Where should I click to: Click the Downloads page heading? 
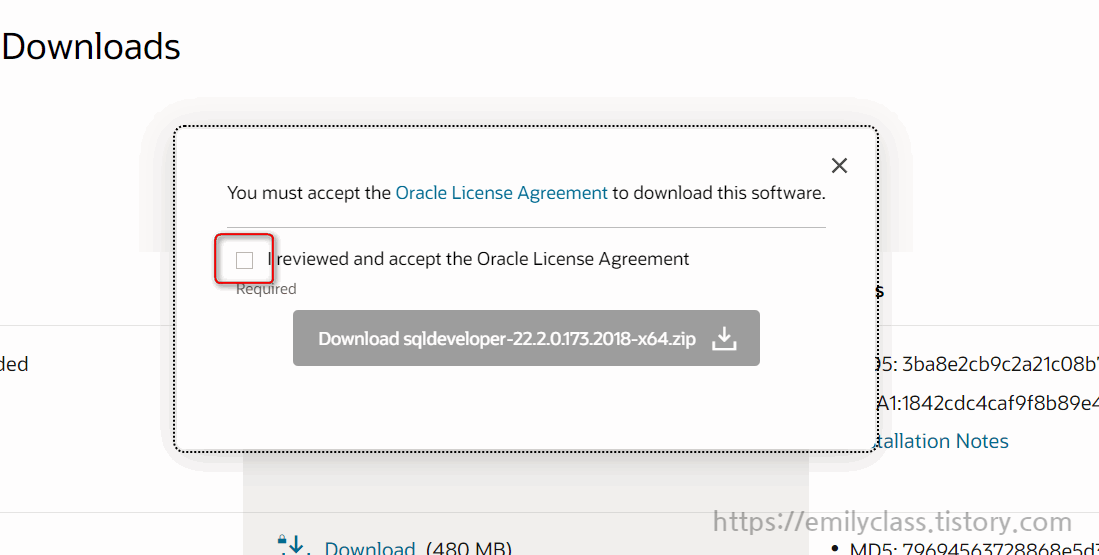click(x=90, y=47)
